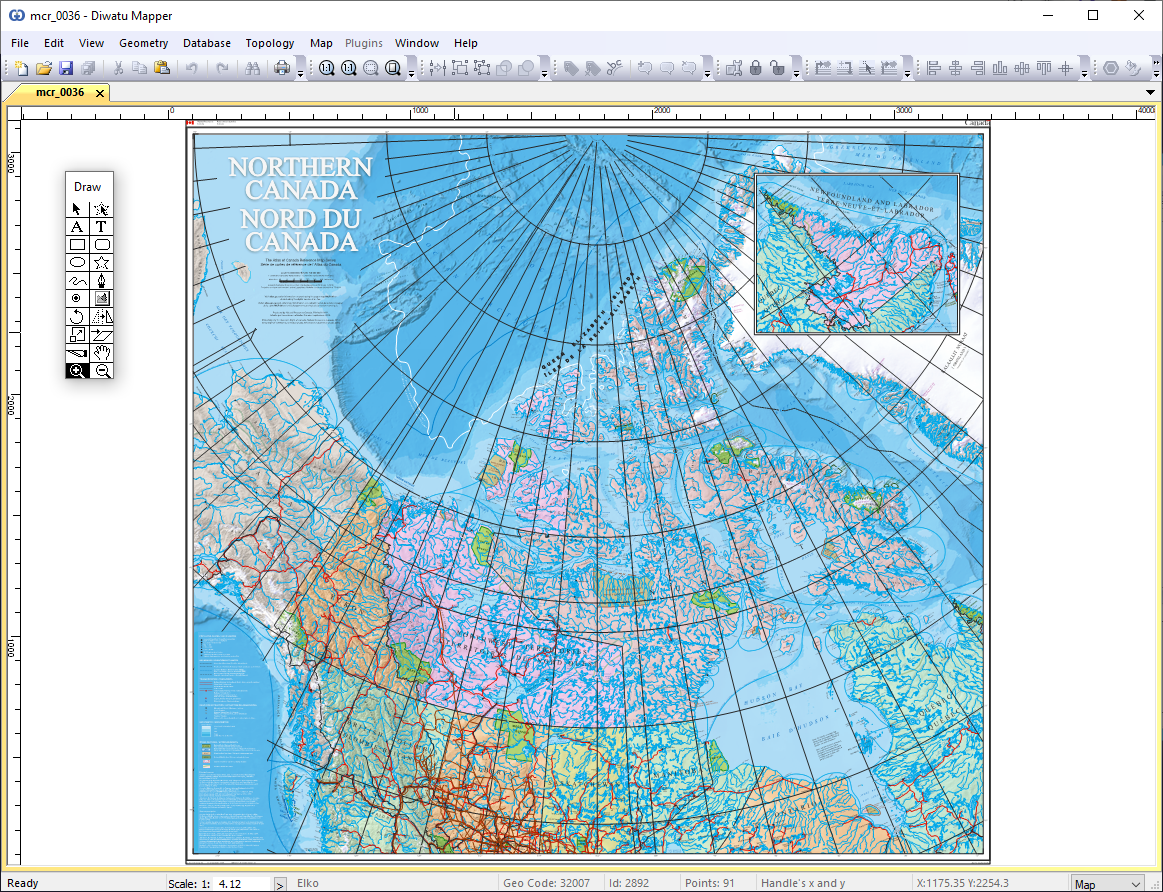The width and height of the screenshot is (1163, 892).
Task: Open the panel list dropdown at tab bar right
Action: 1148,92
